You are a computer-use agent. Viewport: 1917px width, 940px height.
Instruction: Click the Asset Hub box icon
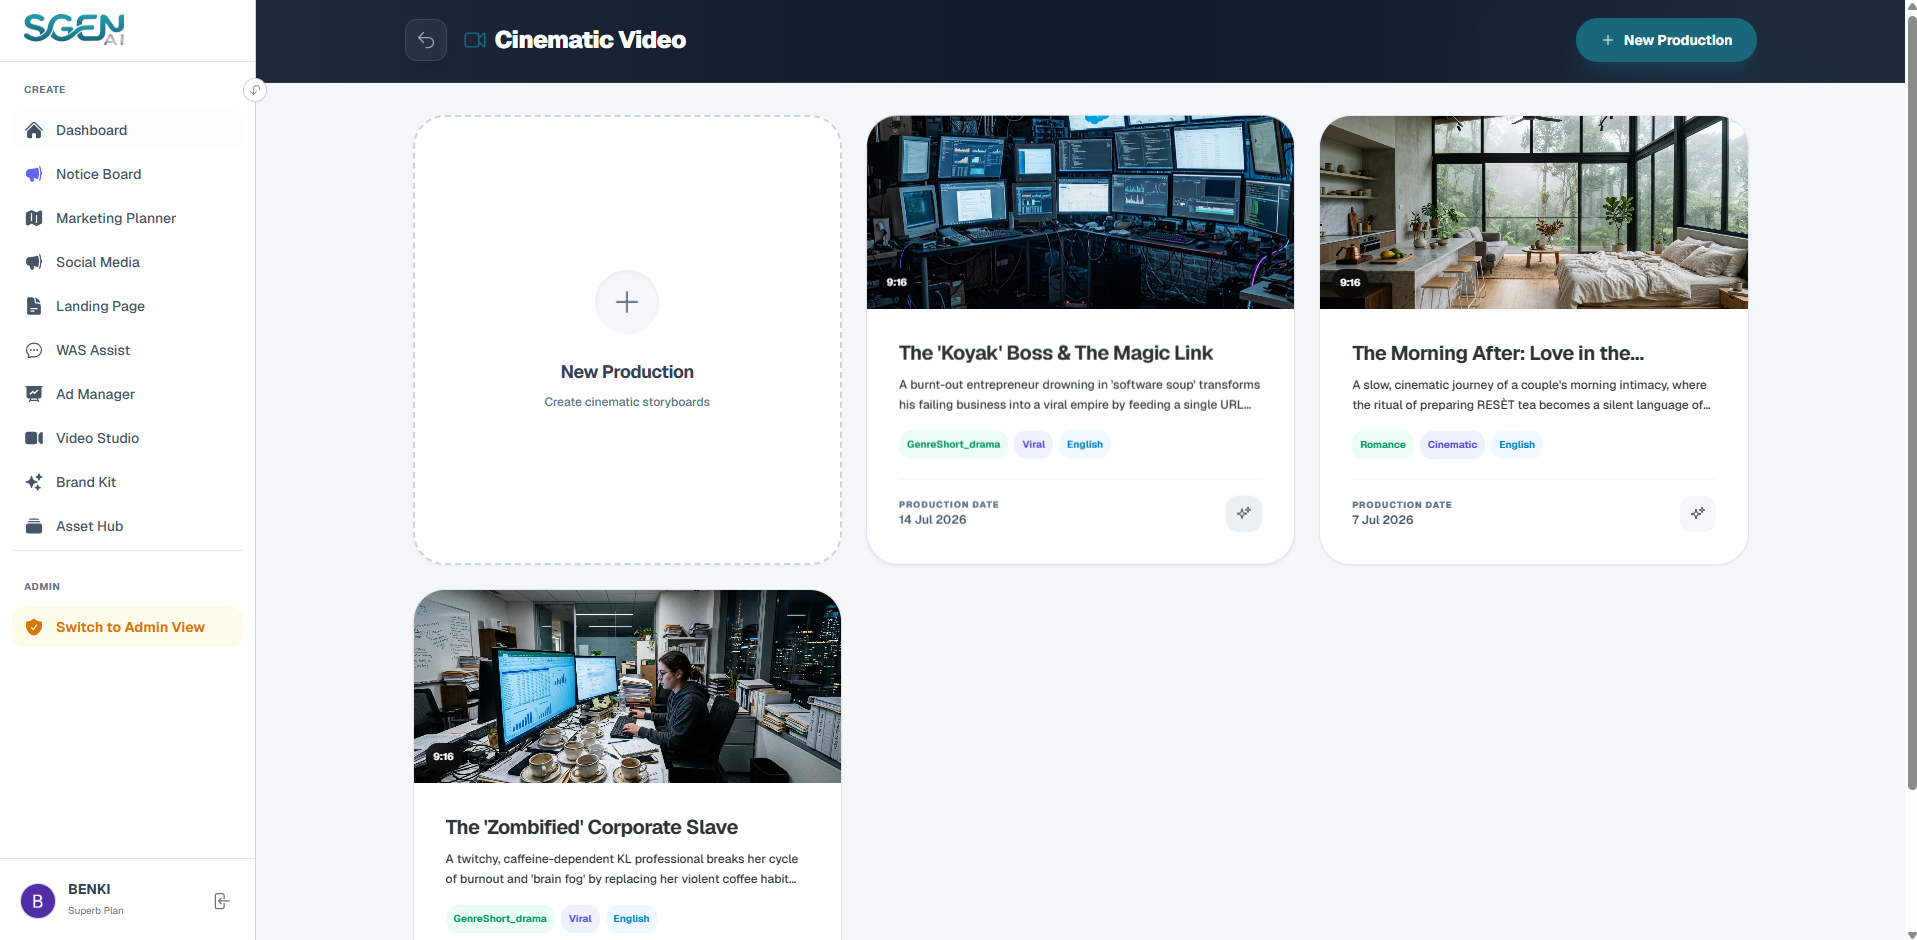point(34,526)
